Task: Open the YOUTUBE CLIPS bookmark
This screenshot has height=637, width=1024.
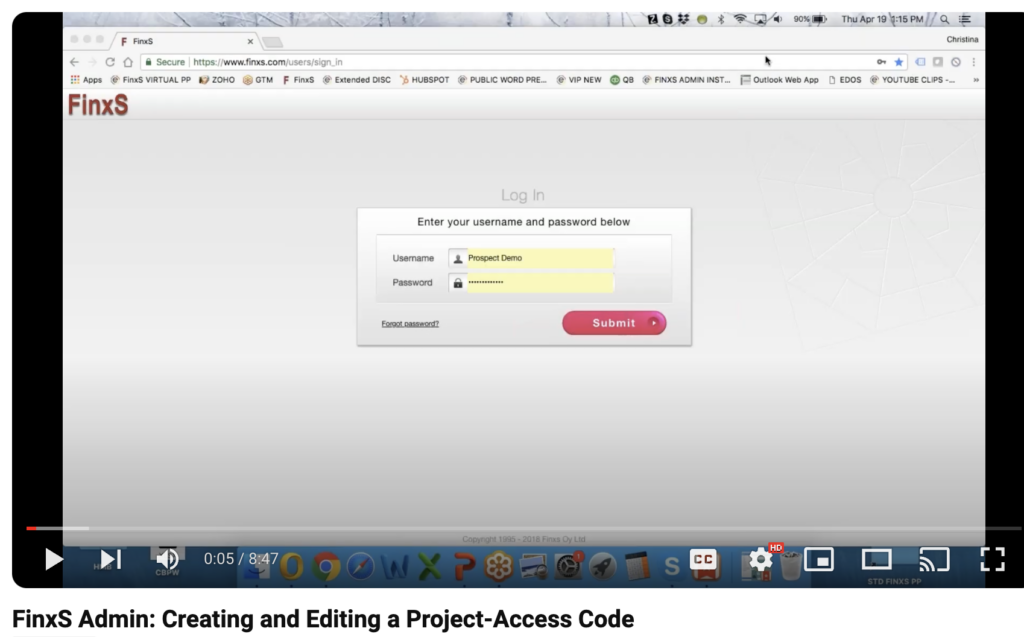Action: click(x=912, y=80)
